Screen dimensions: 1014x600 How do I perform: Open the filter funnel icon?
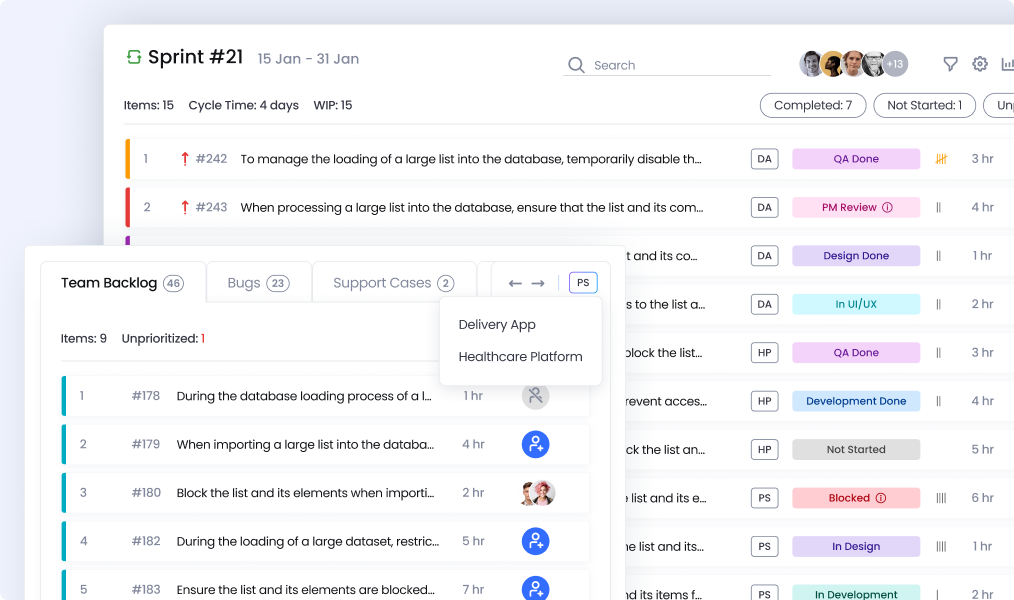(950, 64)
